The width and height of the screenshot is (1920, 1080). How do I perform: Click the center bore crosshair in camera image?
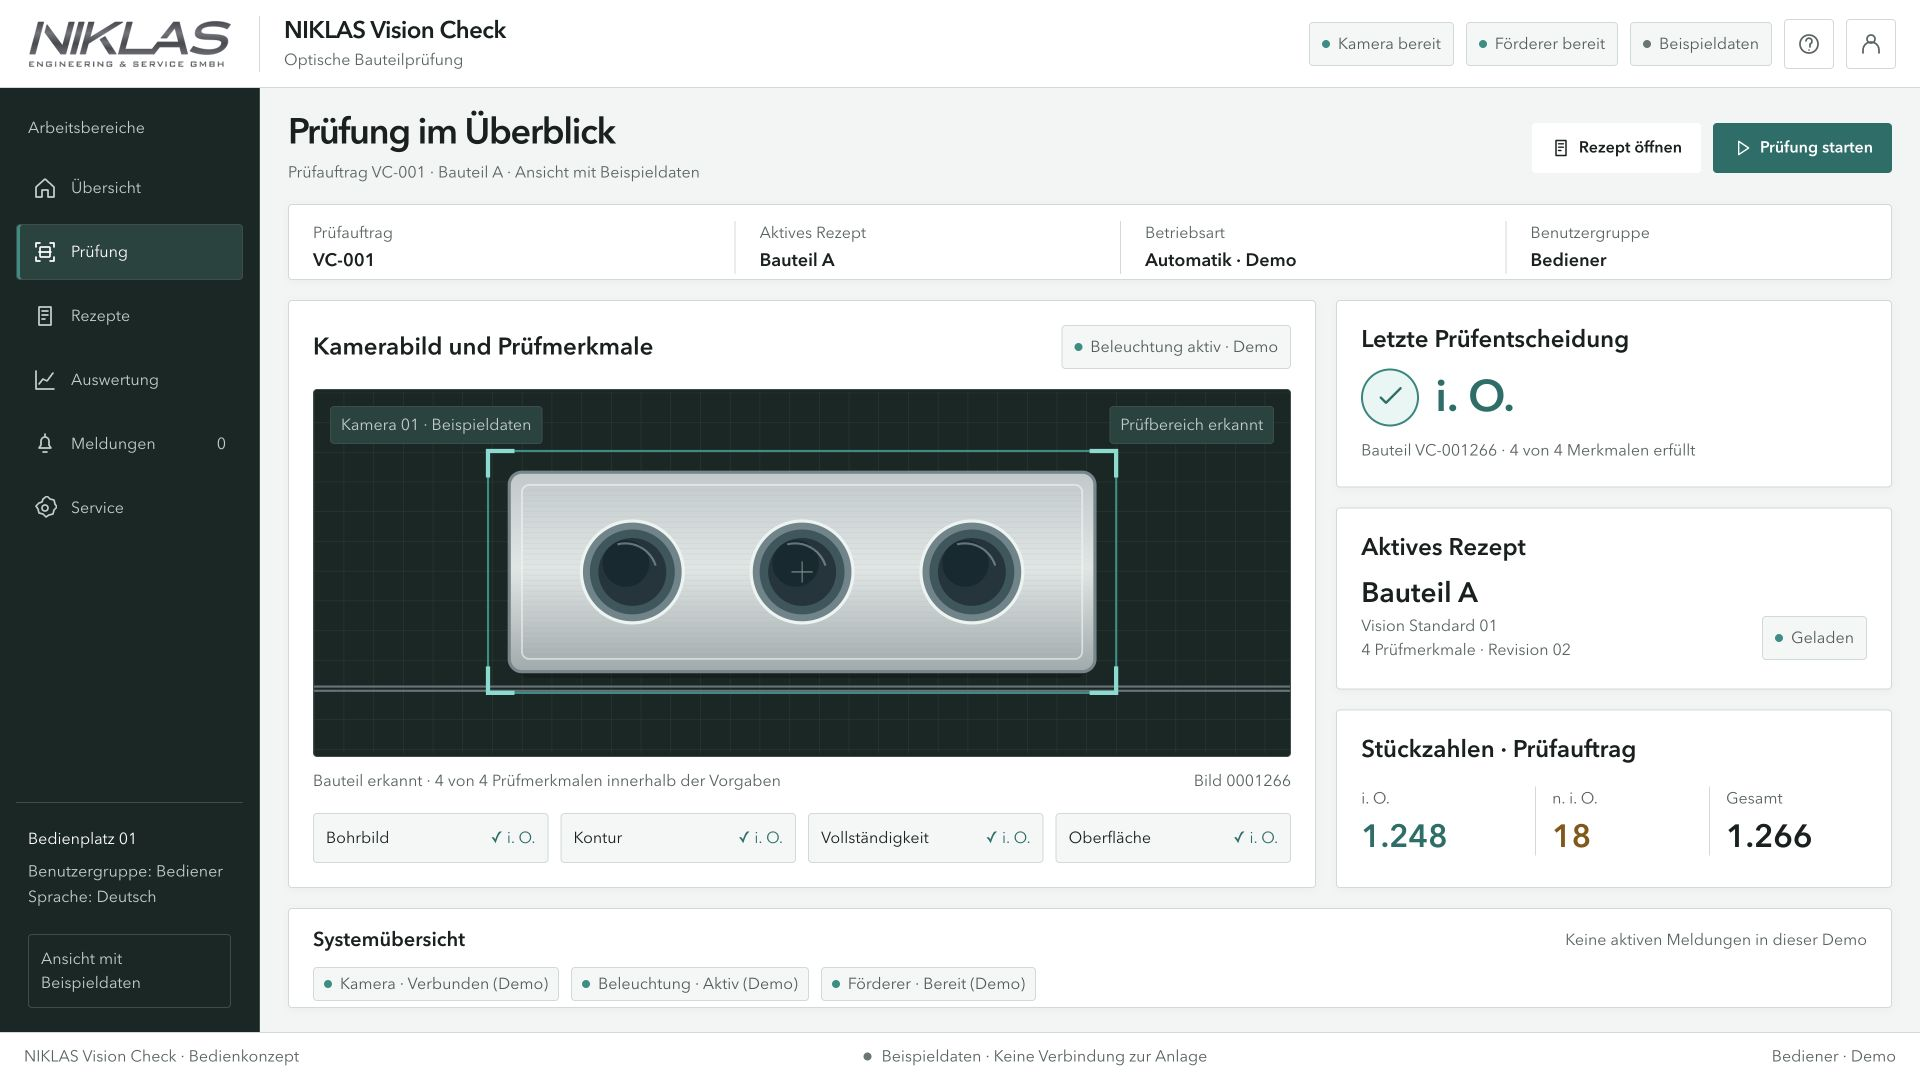coord(801,572)
